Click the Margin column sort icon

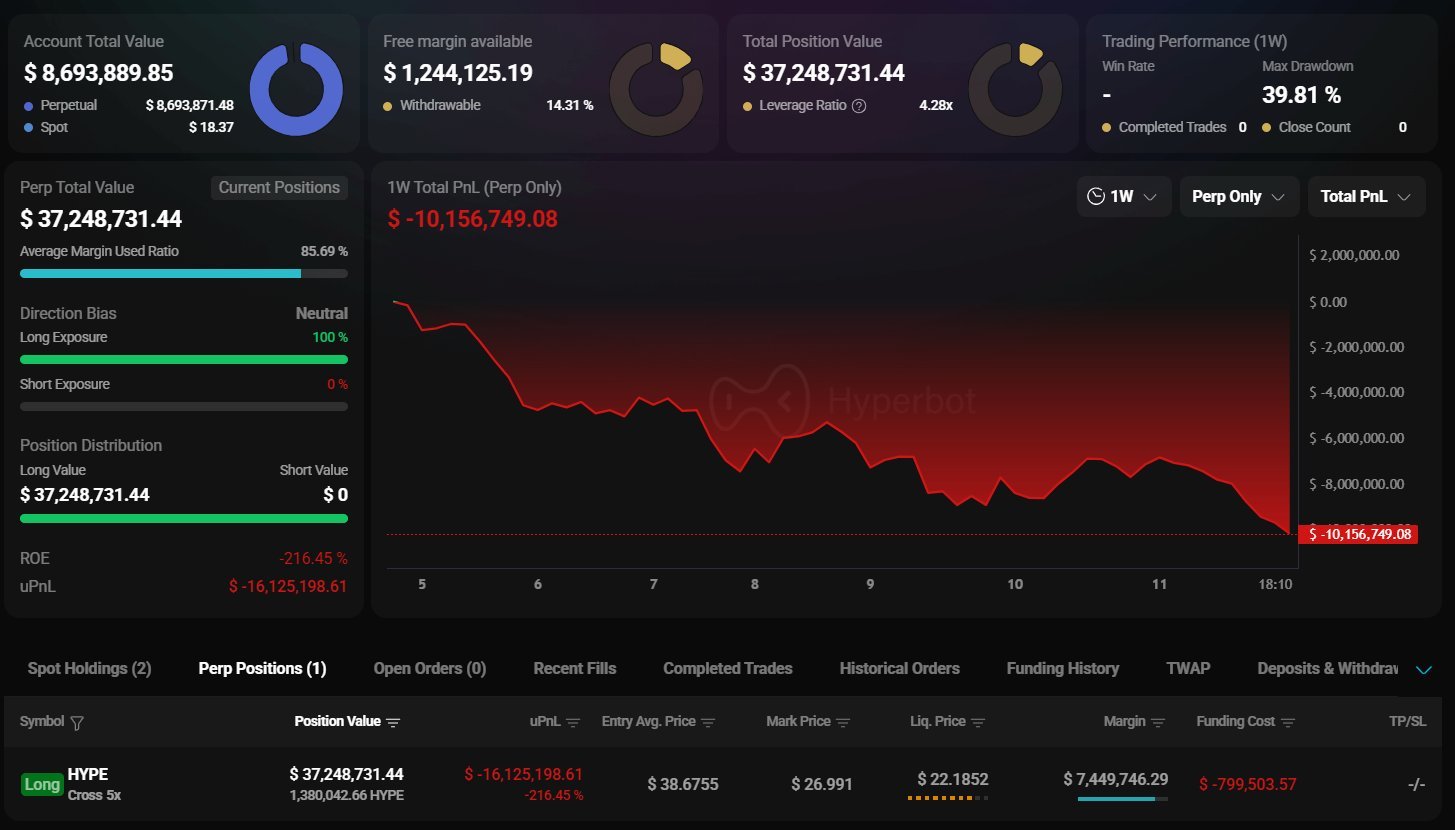1158,722
